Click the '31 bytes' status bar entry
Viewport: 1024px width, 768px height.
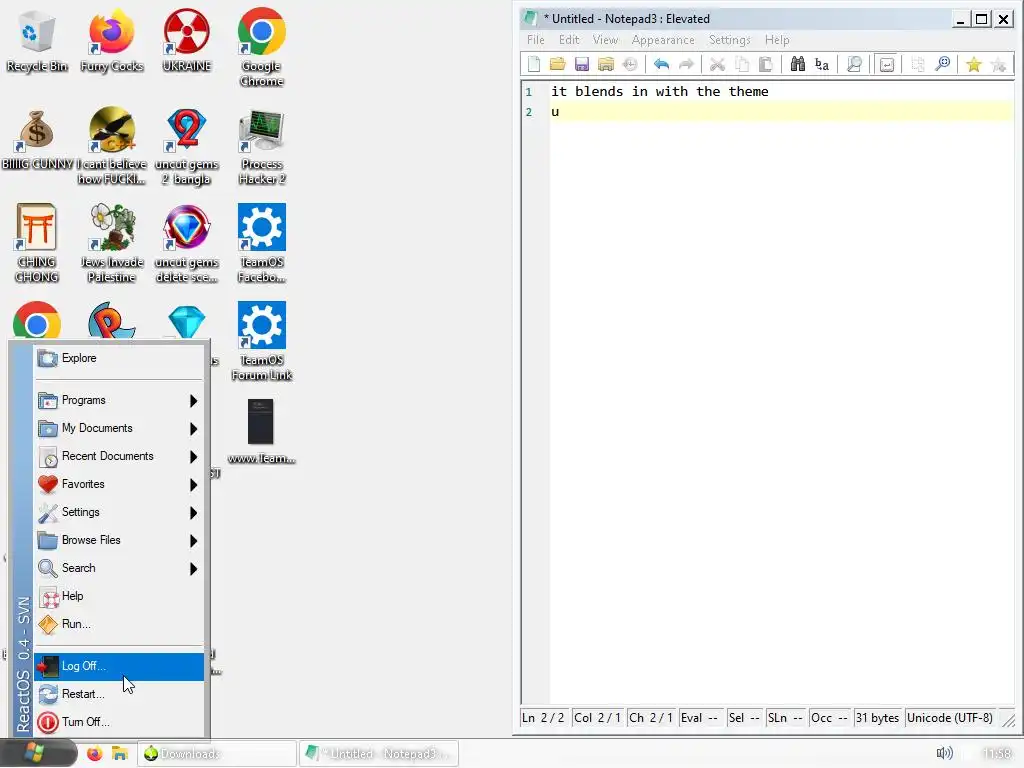pyautogui.click(x=877, y=718)
